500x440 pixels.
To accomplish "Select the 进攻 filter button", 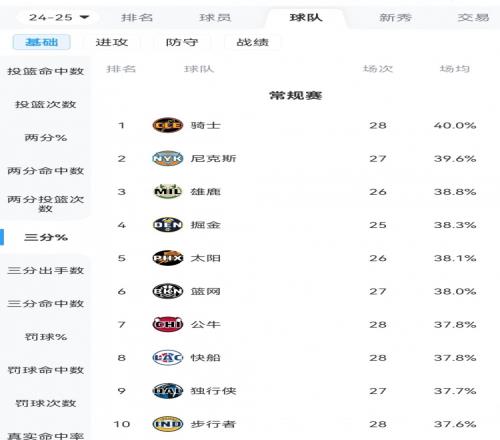I will point(112,42).
